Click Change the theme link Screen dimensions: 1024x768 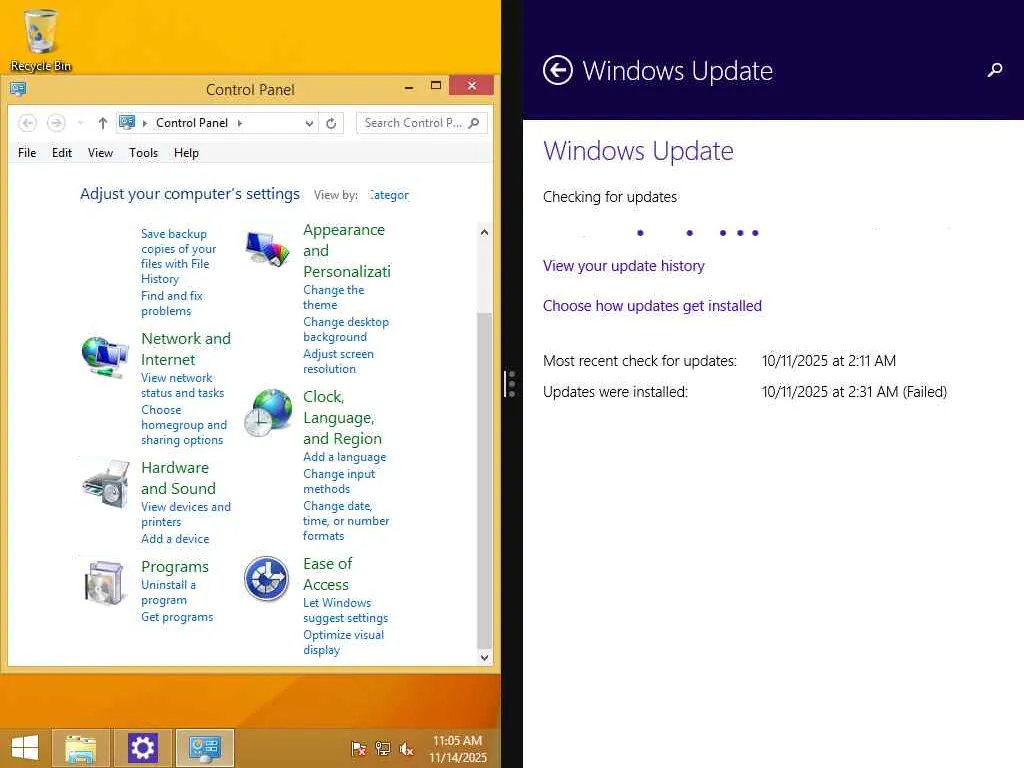tap(334, 297)
